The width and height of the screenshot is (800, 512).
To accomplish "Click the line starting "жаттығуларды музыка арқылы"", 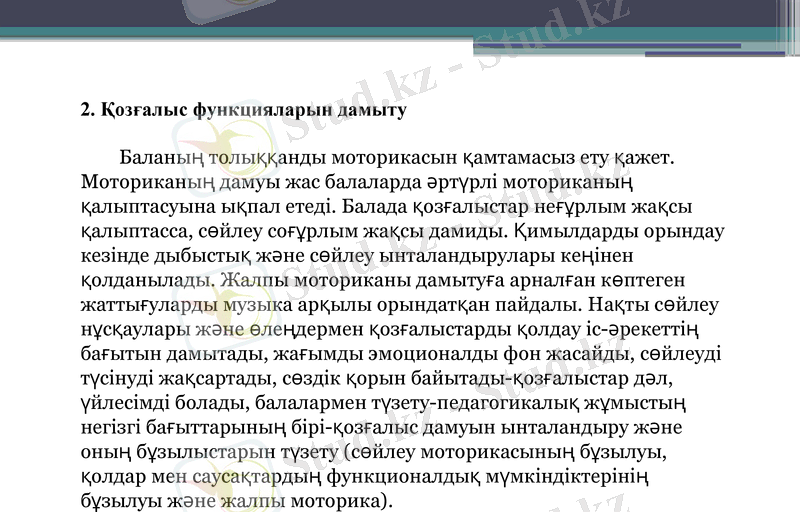I will (399, 304).
